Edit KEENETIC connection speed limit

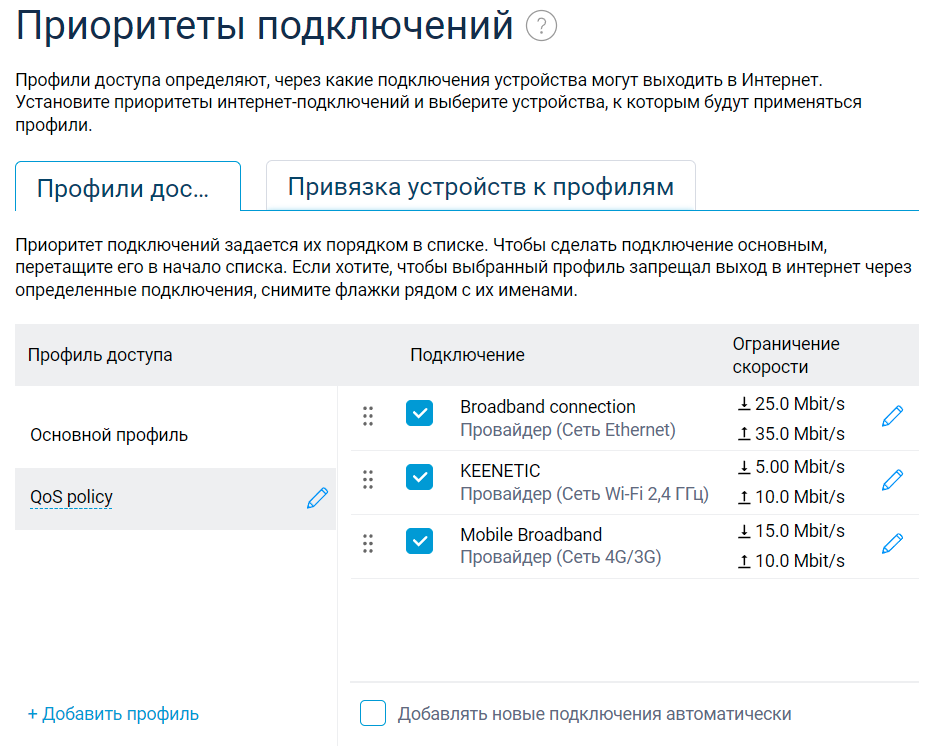coord(892,481)
